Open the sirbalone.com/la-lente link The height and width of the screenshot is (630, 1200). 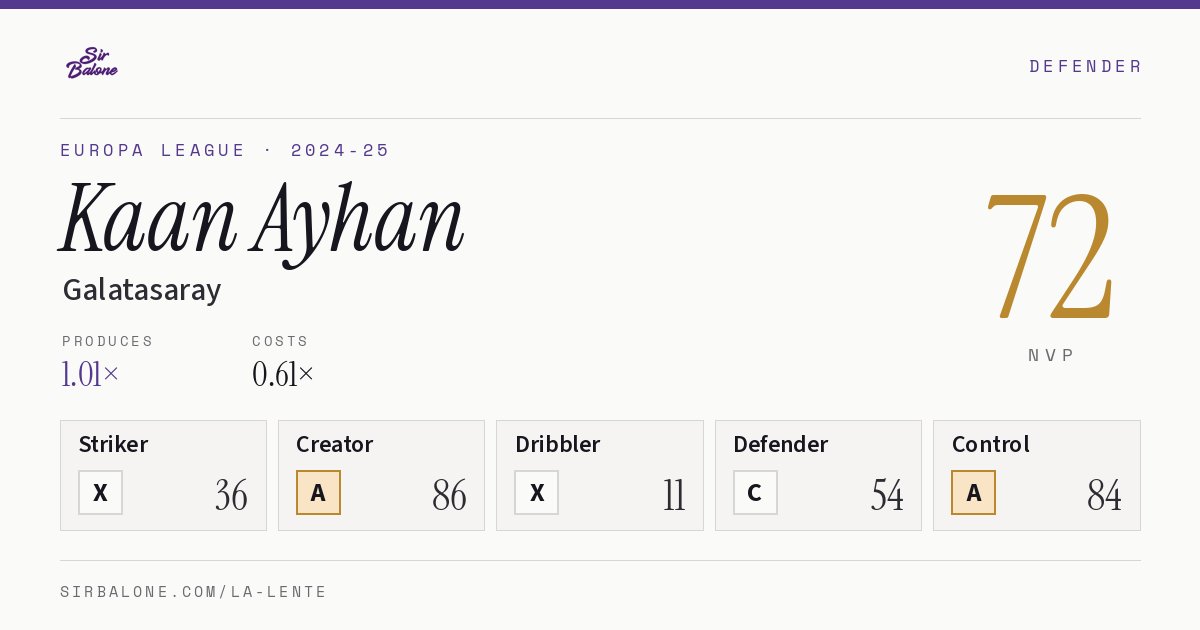194,592
